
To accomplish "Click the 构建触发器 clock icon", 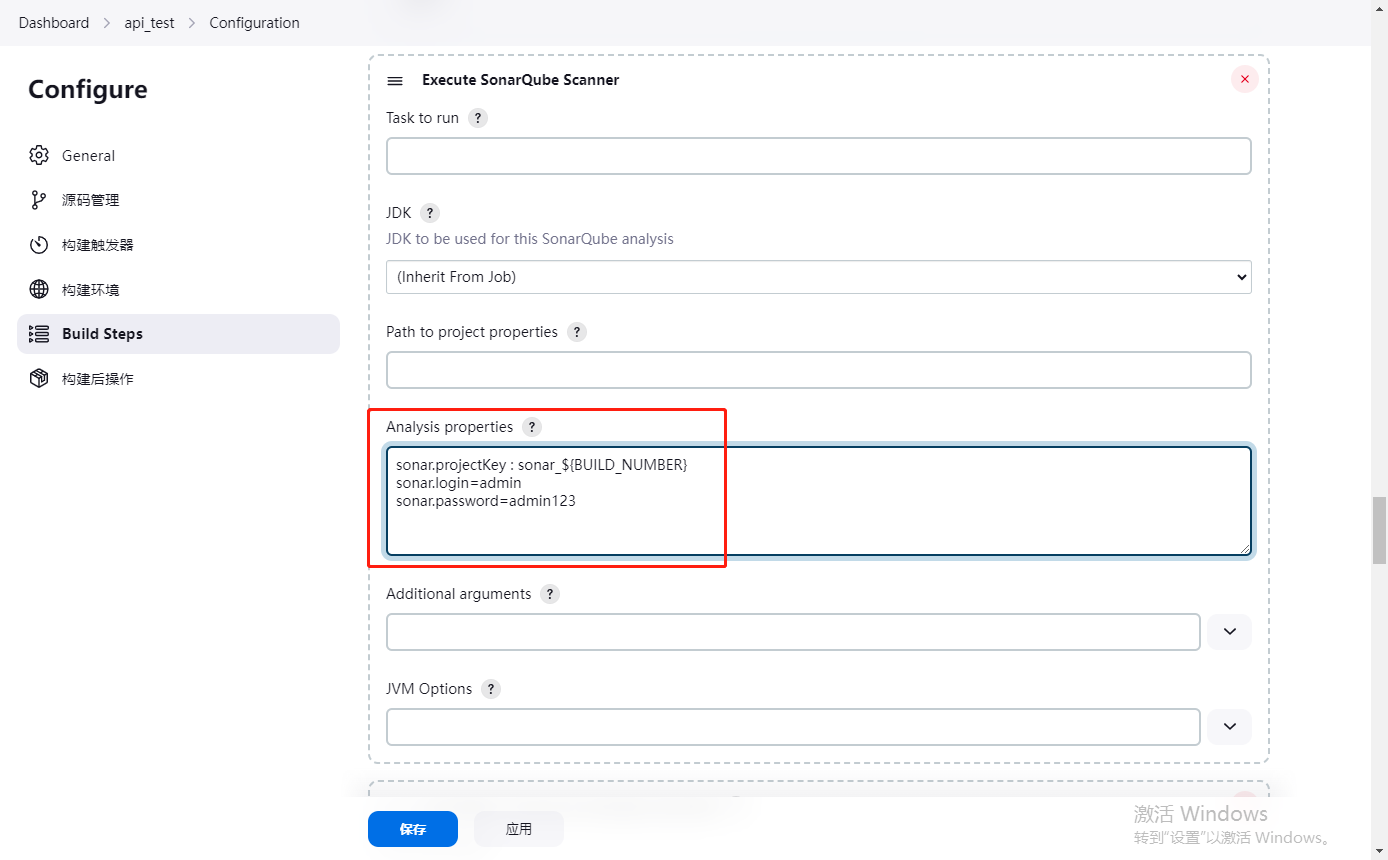I will tap(39, 245).
